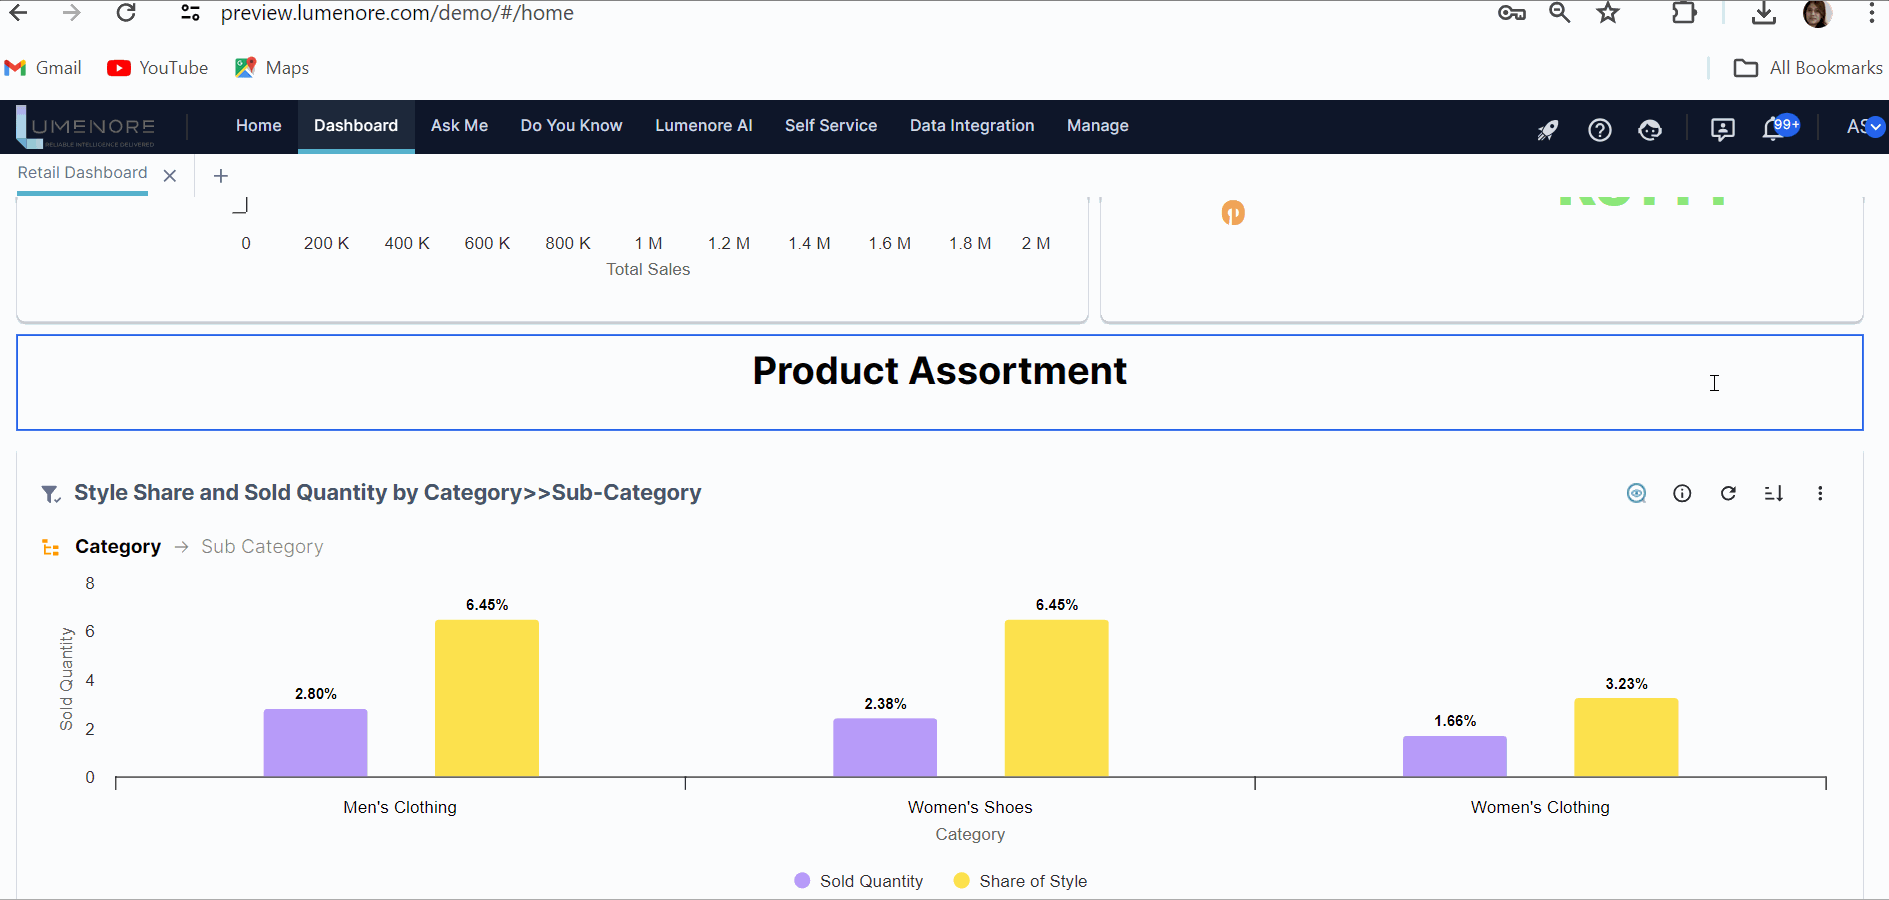Screen dimensions: 1889x900
Task: Open the help question mark icon
Action: [1600, 130]
